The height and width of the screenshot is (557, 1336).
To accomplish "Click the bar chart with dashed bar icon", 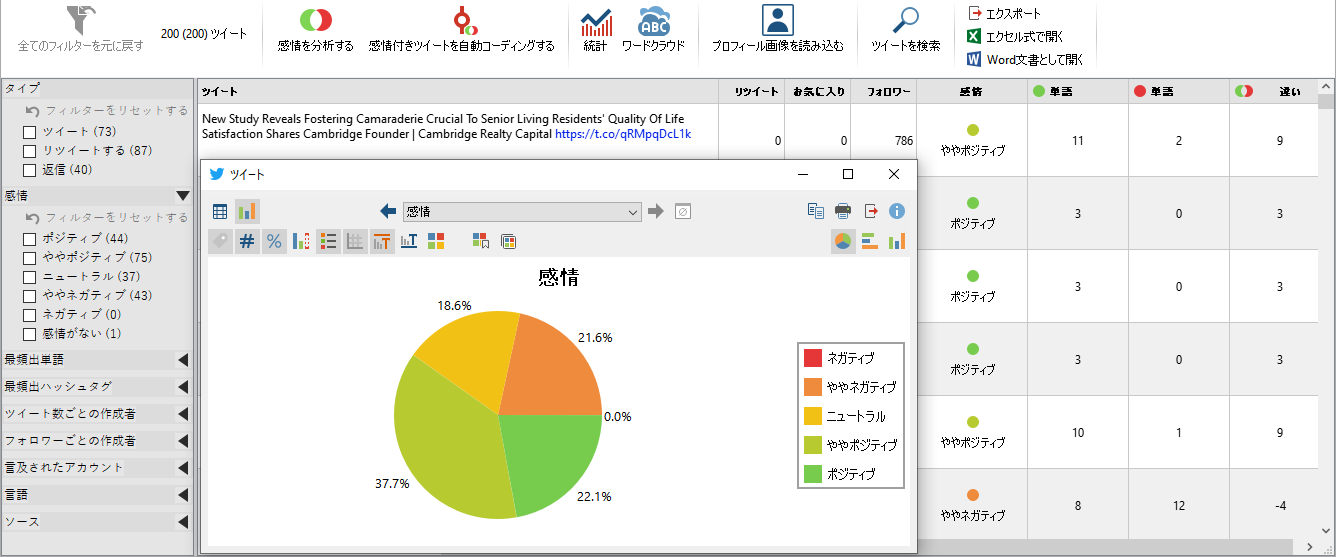I will point(301,241).
